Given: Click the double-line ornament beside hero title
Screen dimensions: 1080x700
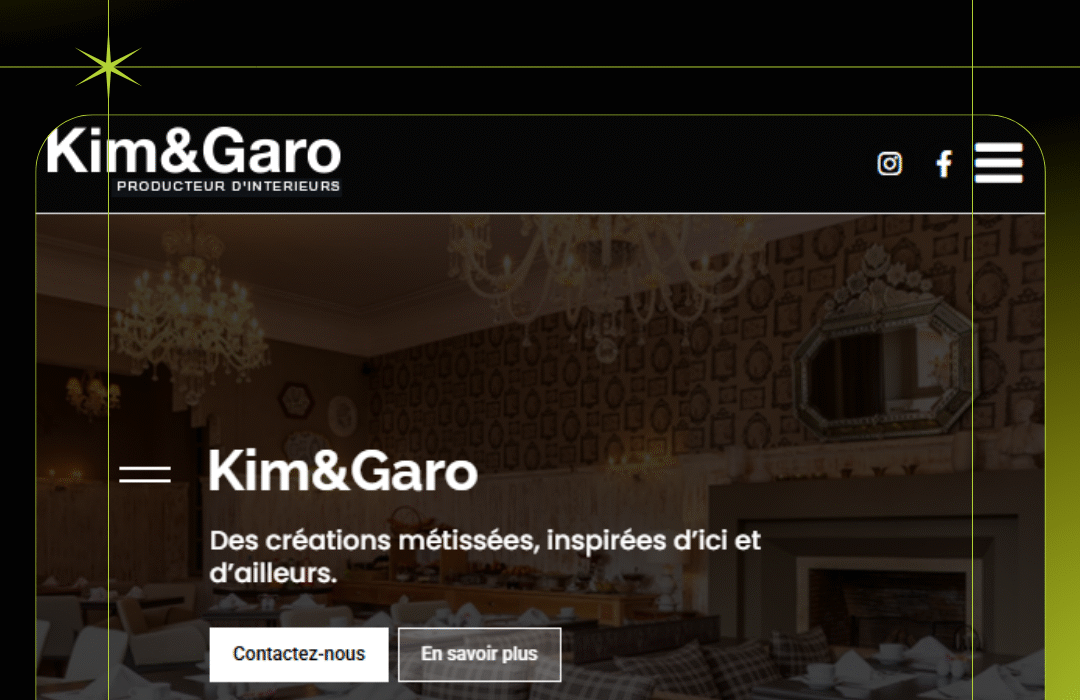Looking at the screenshot, I should click(x=145, y=474).
